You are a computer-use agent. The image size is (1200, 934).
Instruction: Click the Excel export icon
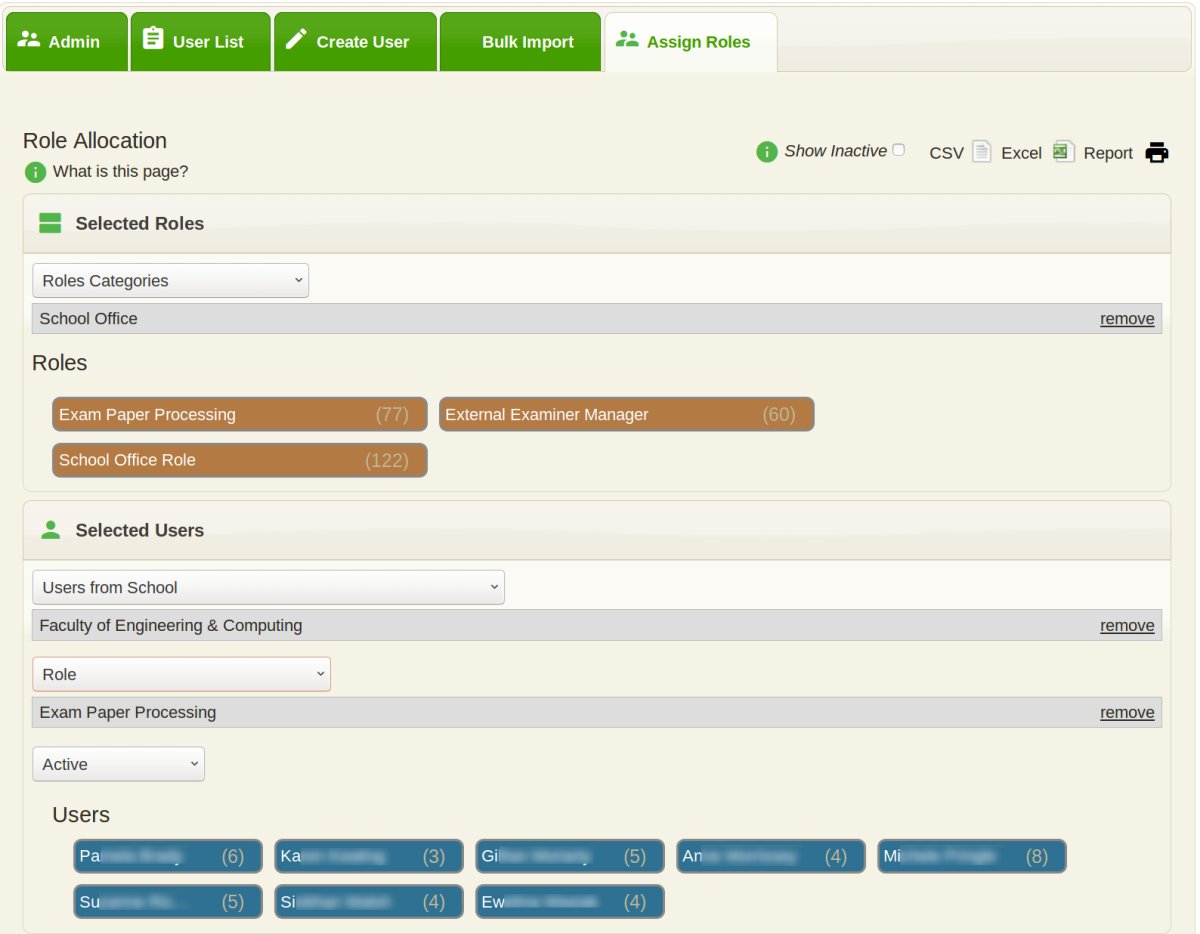click(x=1062, y=152)
